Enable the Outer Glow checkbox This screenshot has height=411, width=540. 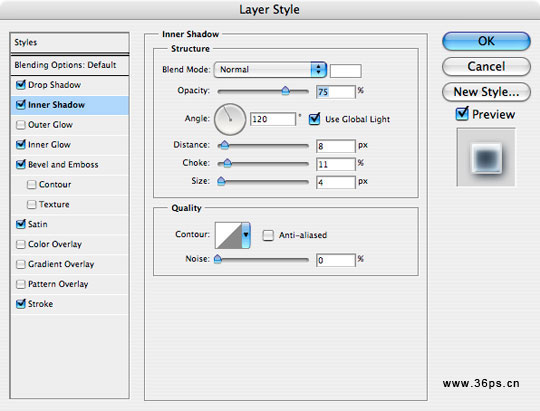(21, 124)
